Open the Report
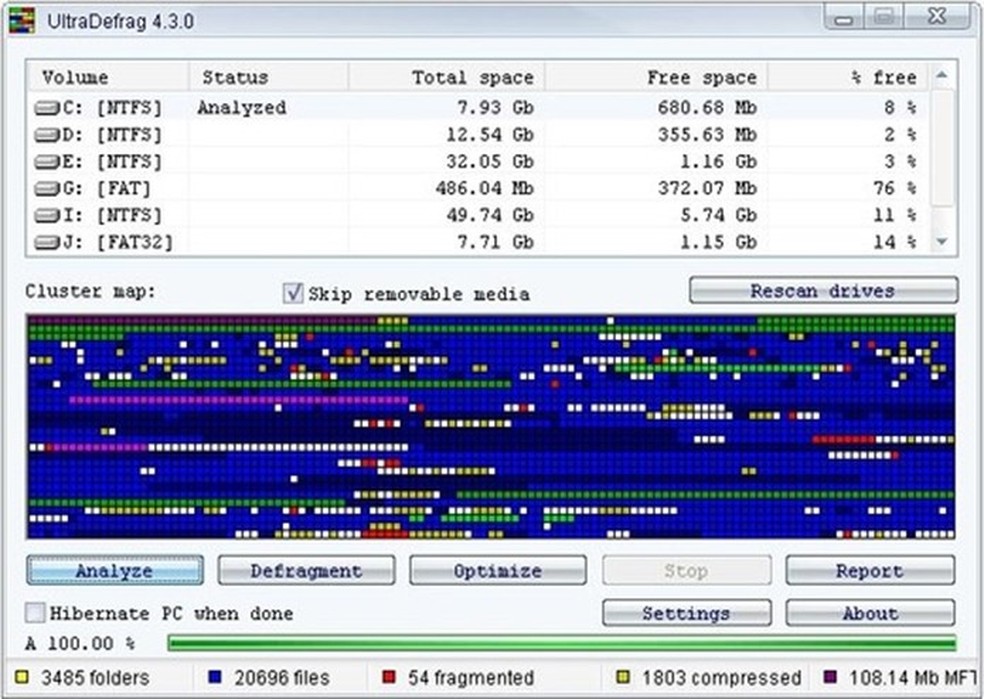Screen dimensions: 984x699 coord(870,570)
